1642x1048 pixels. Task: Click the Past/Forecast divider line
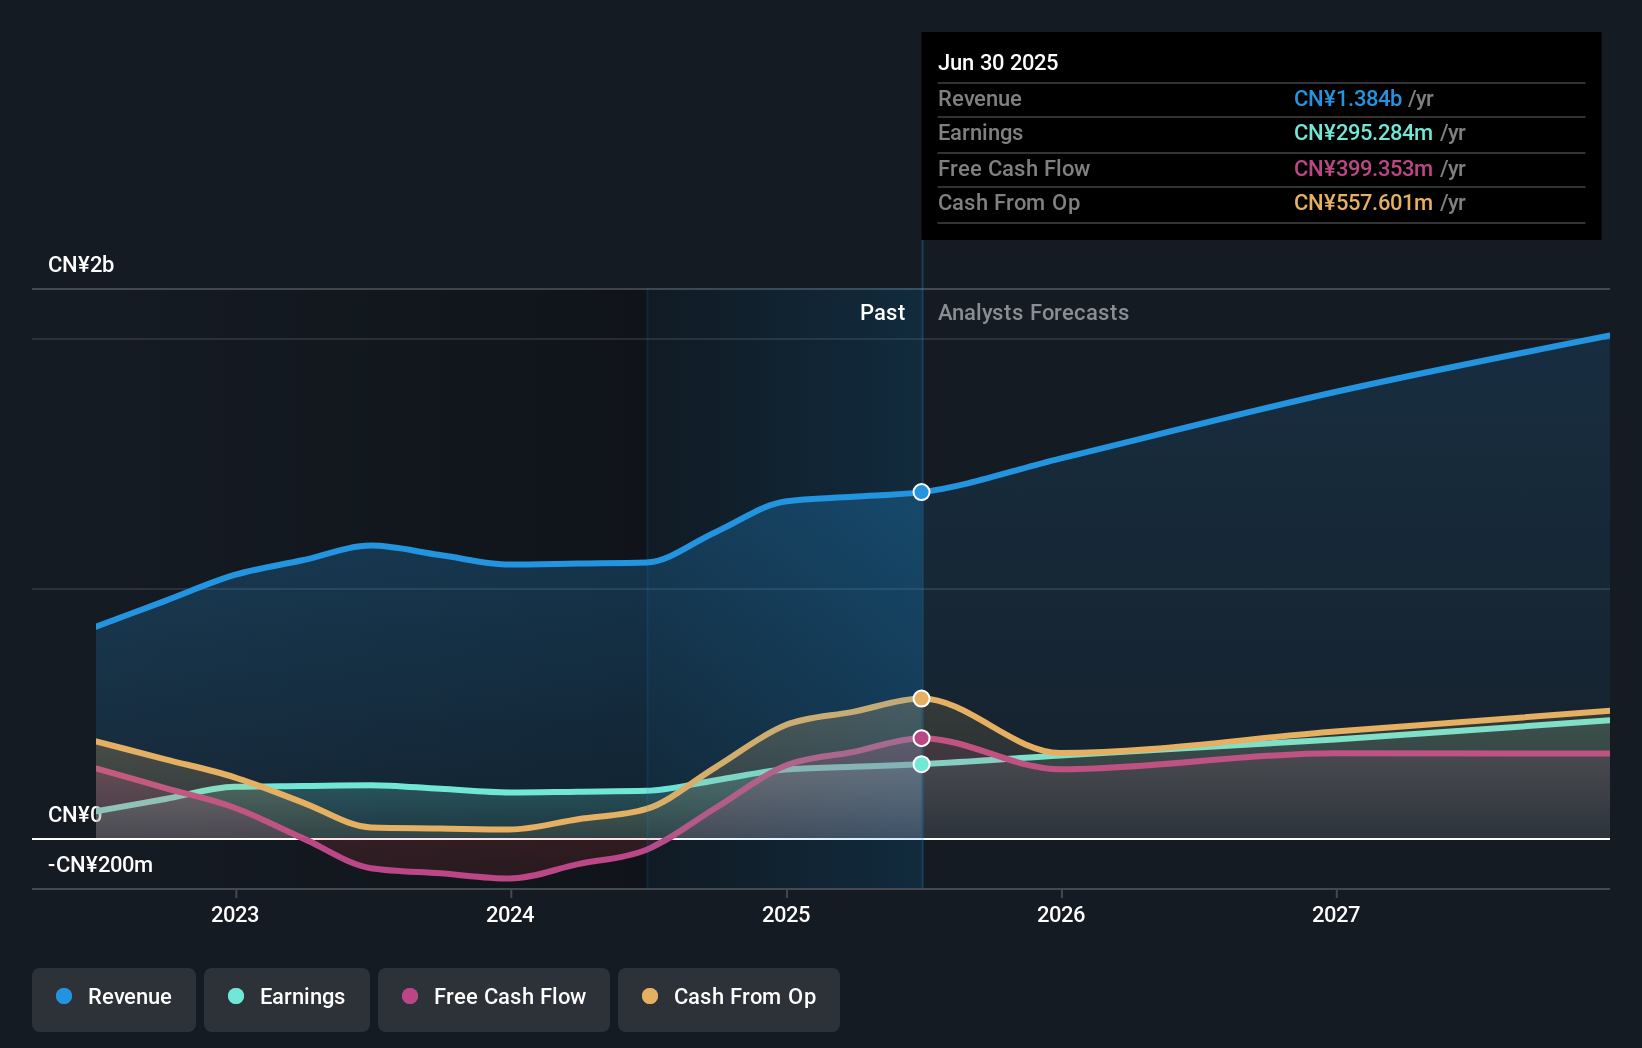tap(921, 600)
